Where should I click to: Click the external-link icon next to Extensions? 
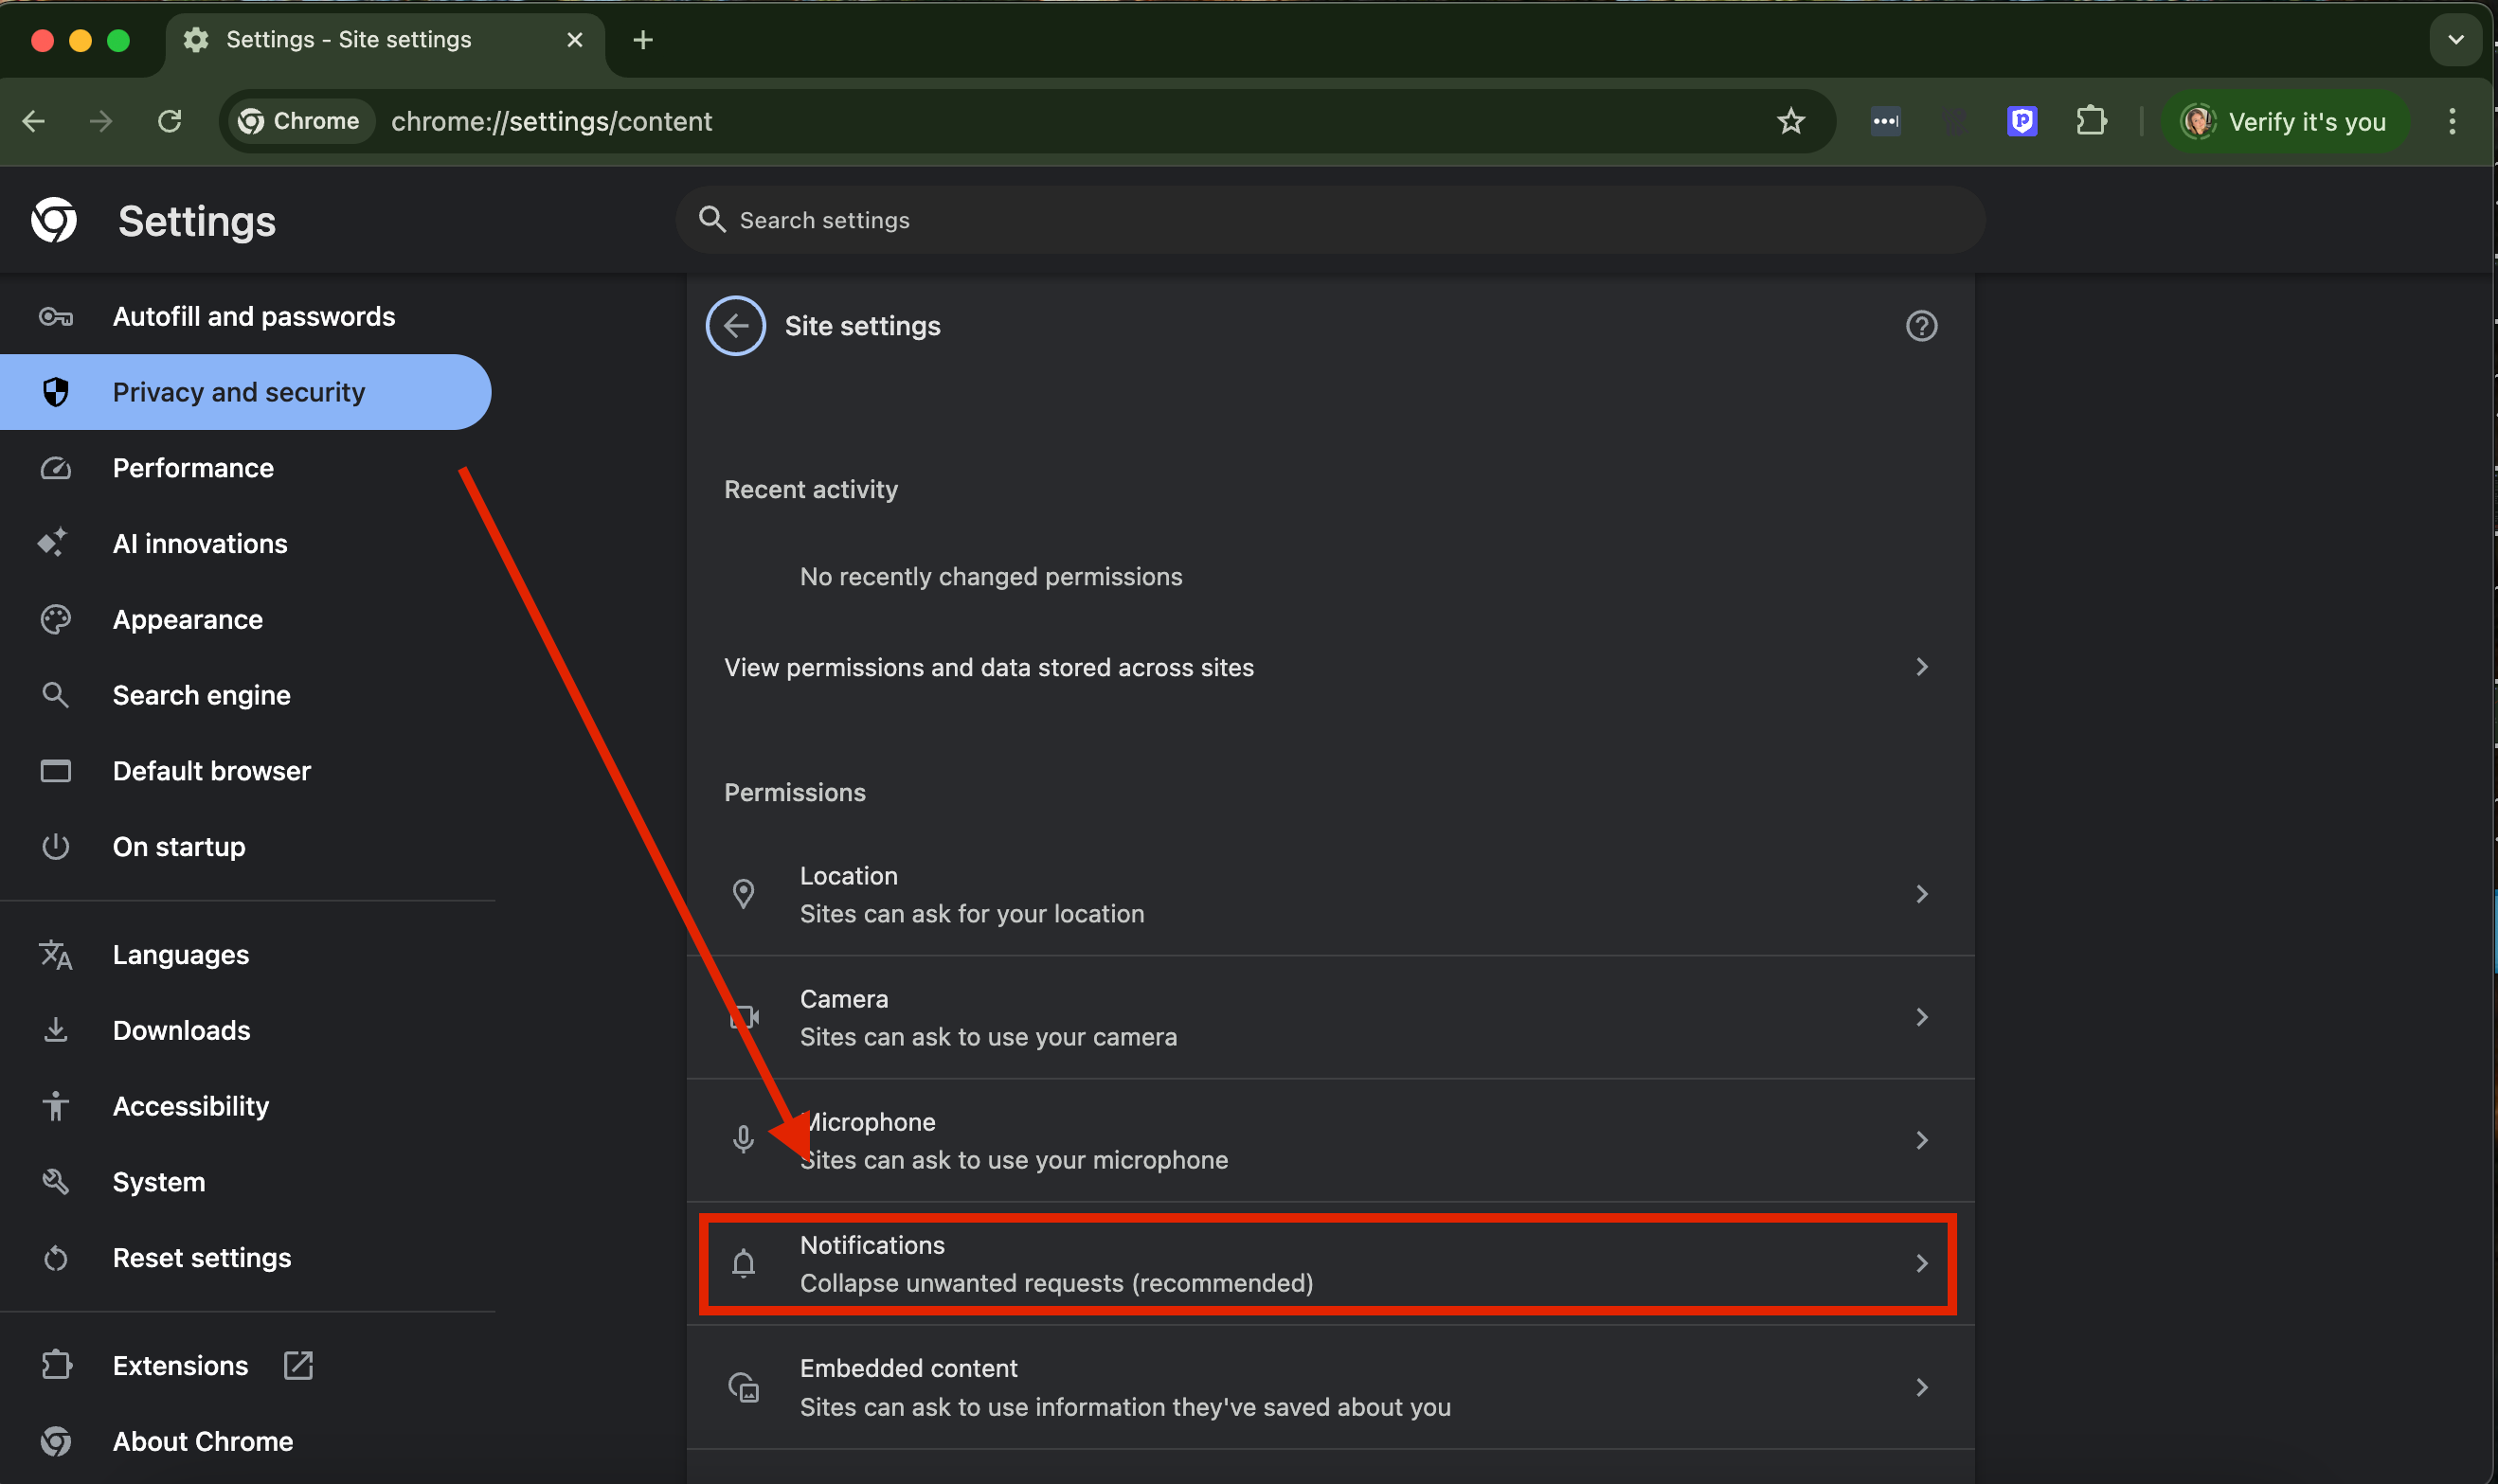(298, 1365)
